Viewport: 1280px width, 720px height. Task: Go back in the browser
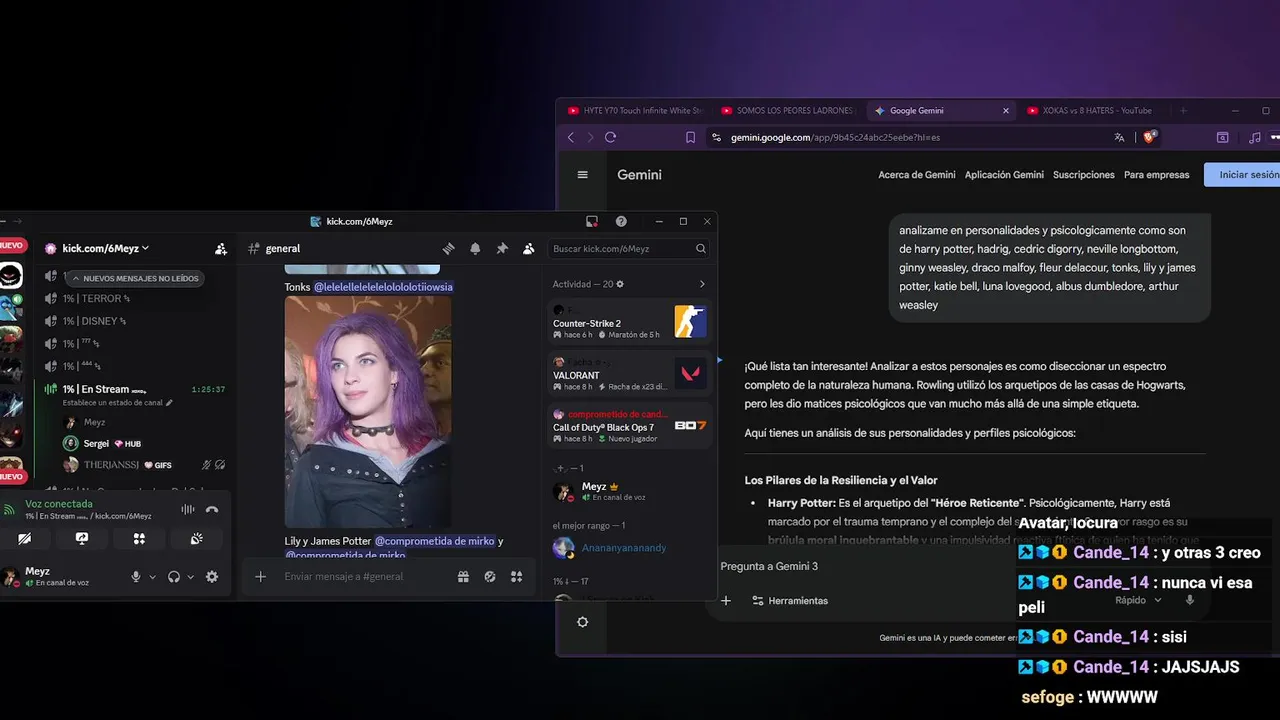[571, 138]
